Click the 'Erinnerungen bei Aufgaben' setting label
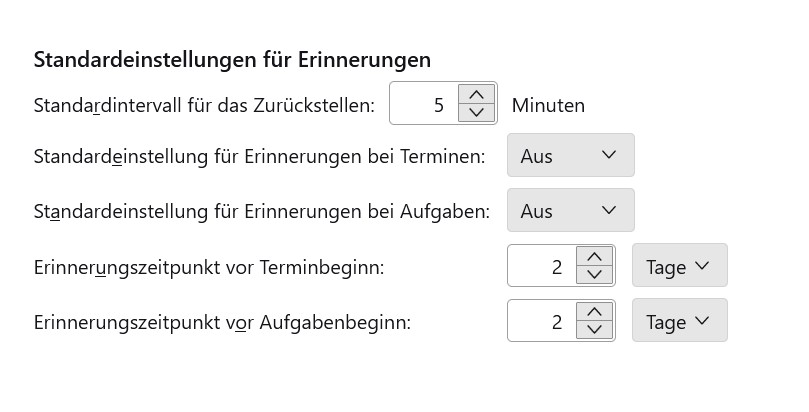Viewport: 809px width, 412px height. pos(261,212)
